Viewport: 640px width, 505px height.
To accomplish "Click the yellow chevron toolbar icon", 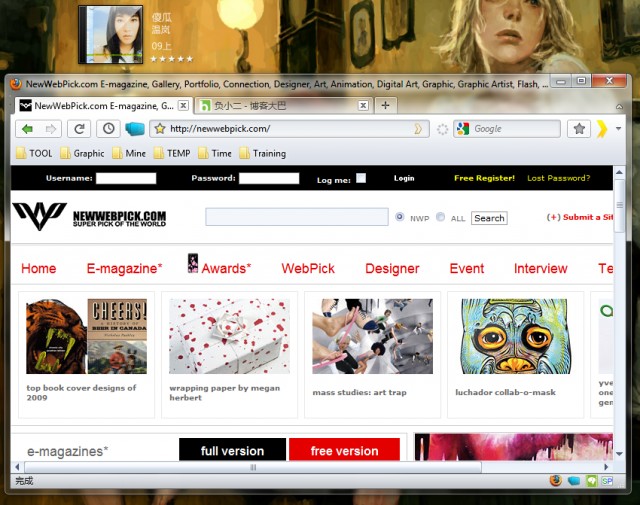I will point(601,129).
